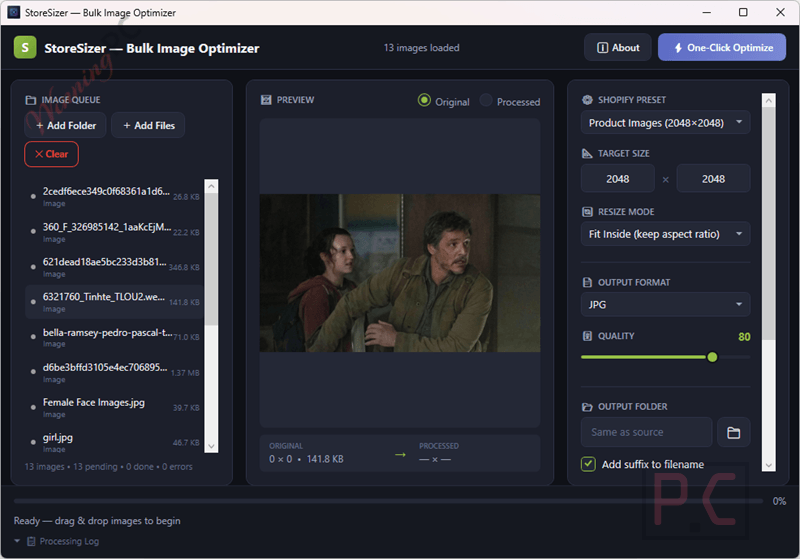
Task: Click the Ready status message
Action: (x=97, y=521)
